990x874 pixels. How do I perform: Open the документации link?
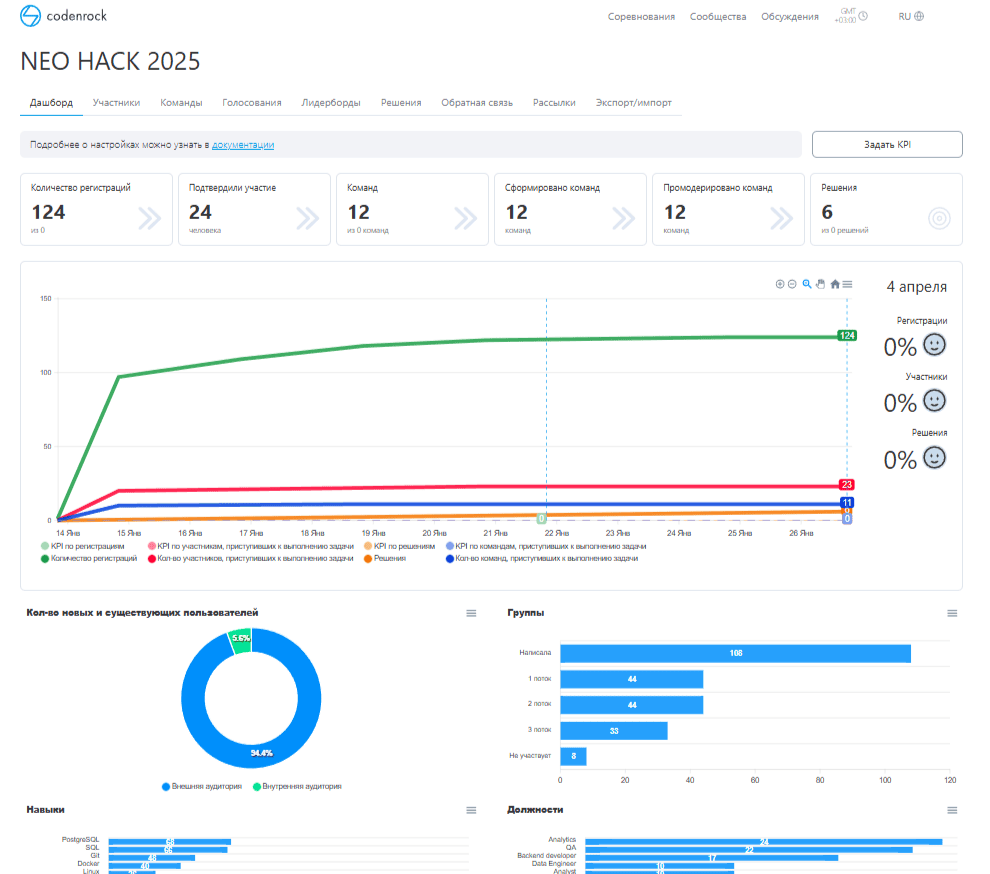[243, 145]
